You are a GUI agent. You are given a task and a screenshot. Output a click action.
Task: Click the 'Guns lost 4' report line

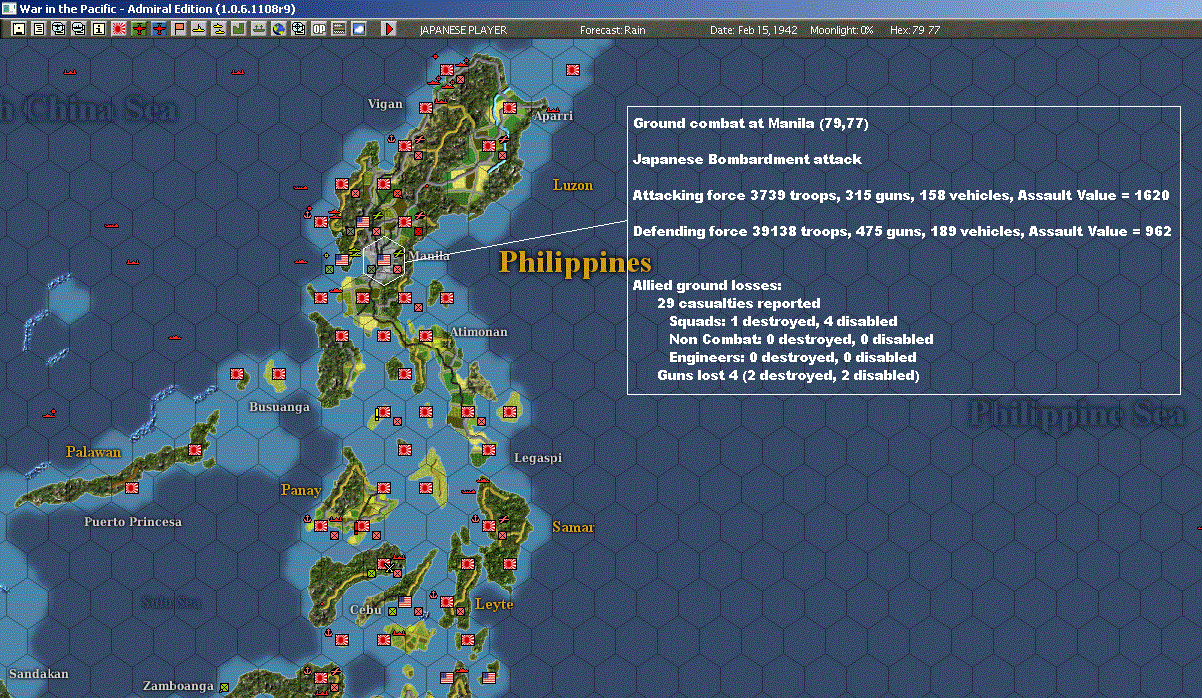coord(788,376)
